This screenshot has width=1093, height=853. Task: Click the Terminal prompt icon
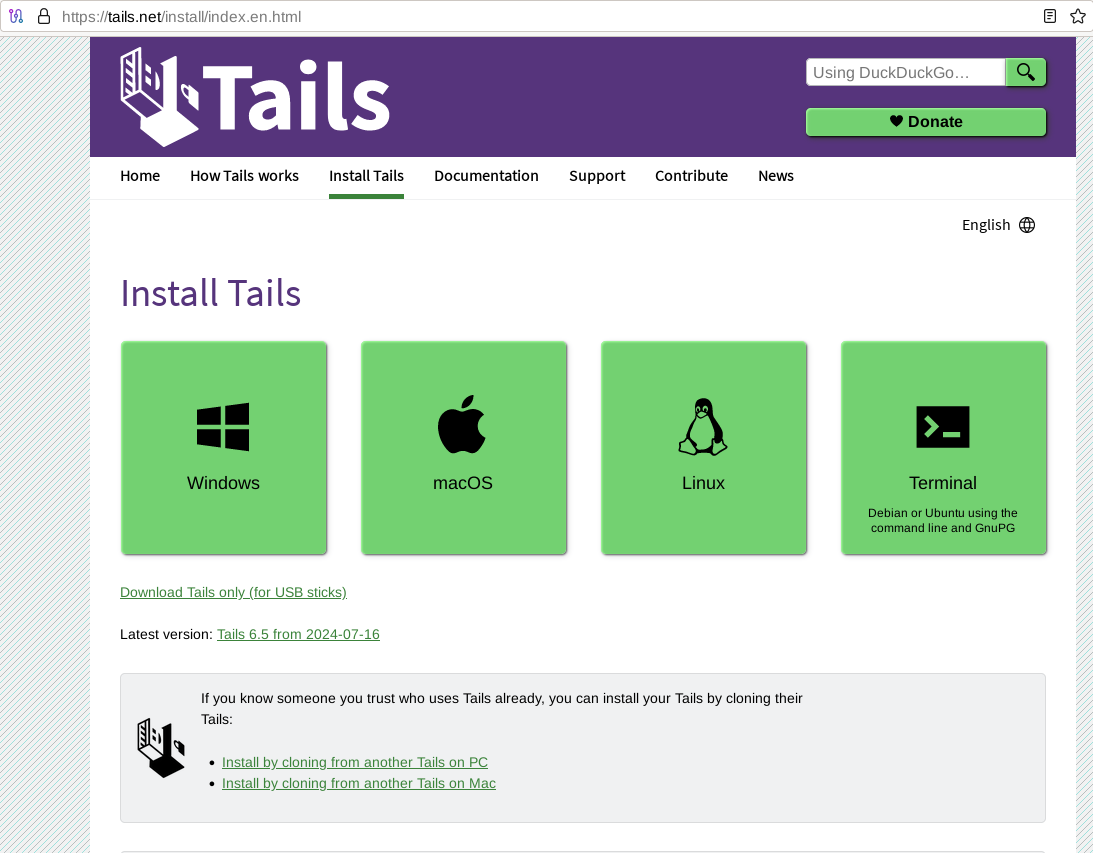point(942,427)
